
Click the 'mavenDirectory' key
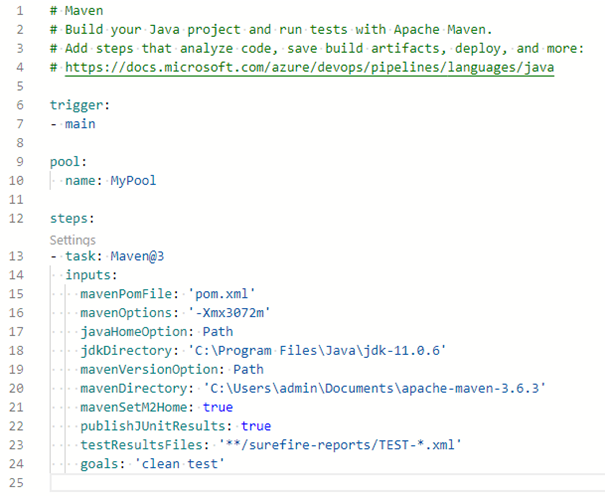tap(133, 388)
